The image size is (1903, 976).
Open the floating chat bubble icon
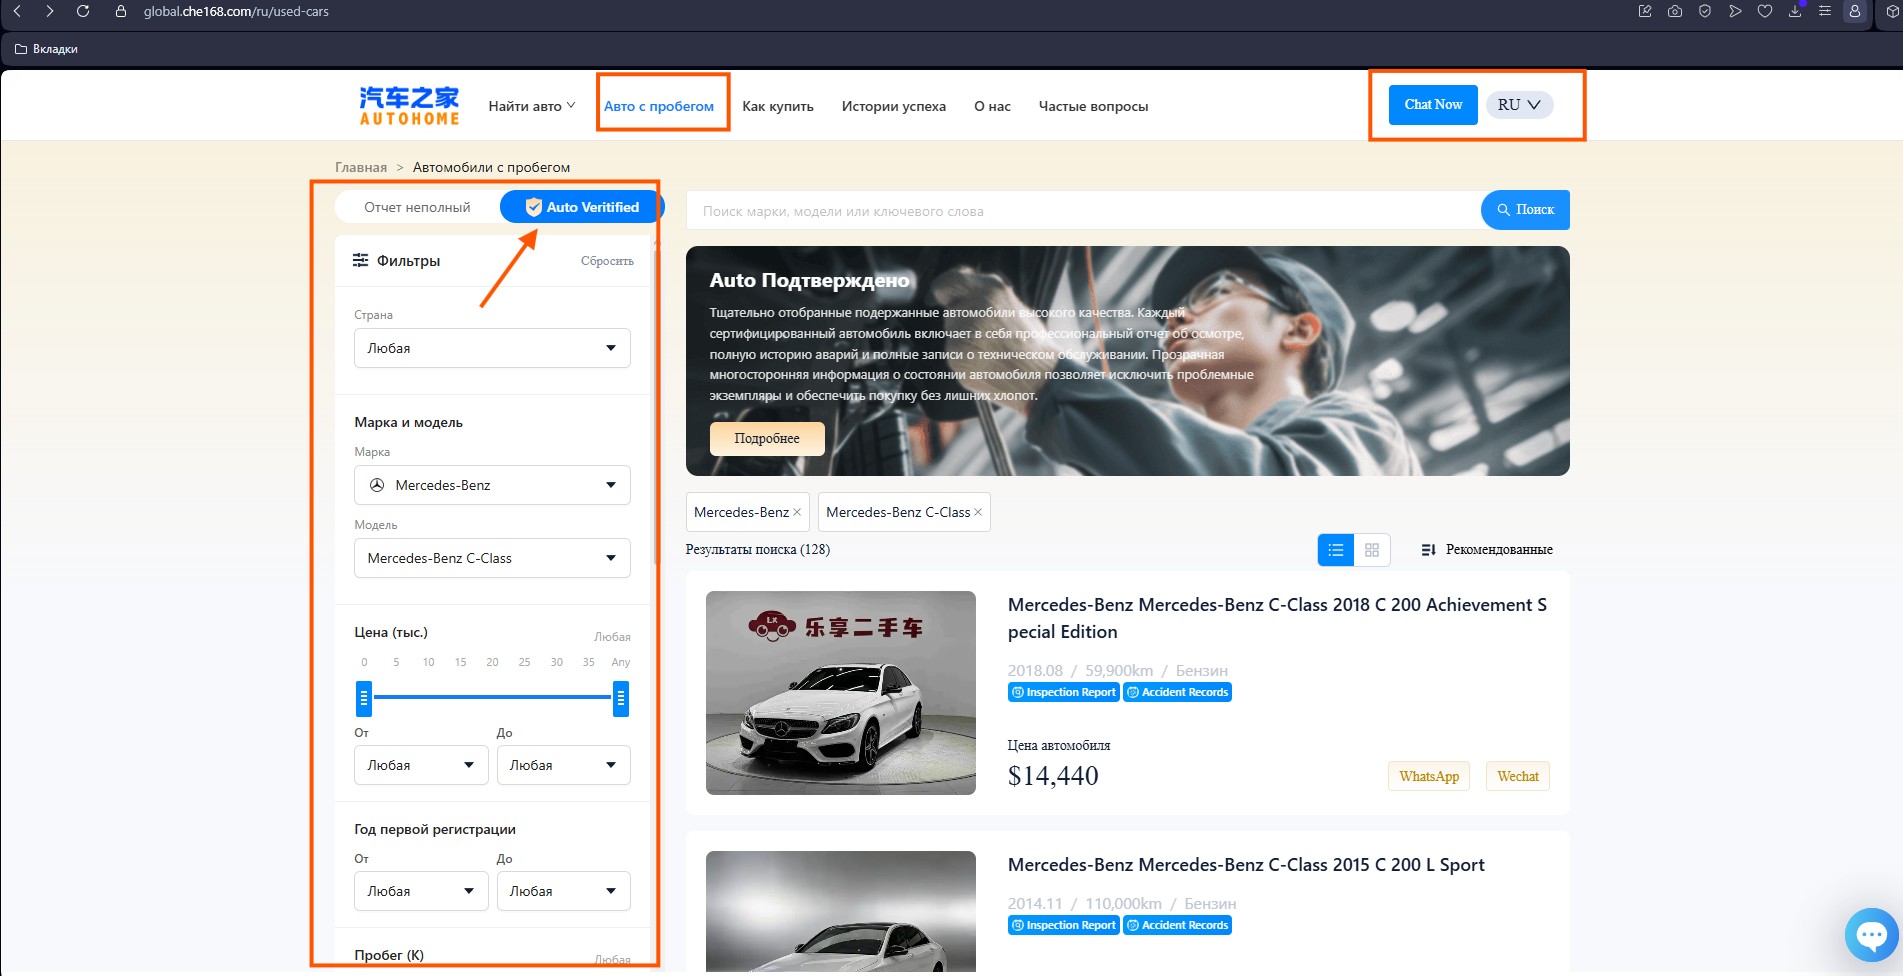[x=1871, y=935]
